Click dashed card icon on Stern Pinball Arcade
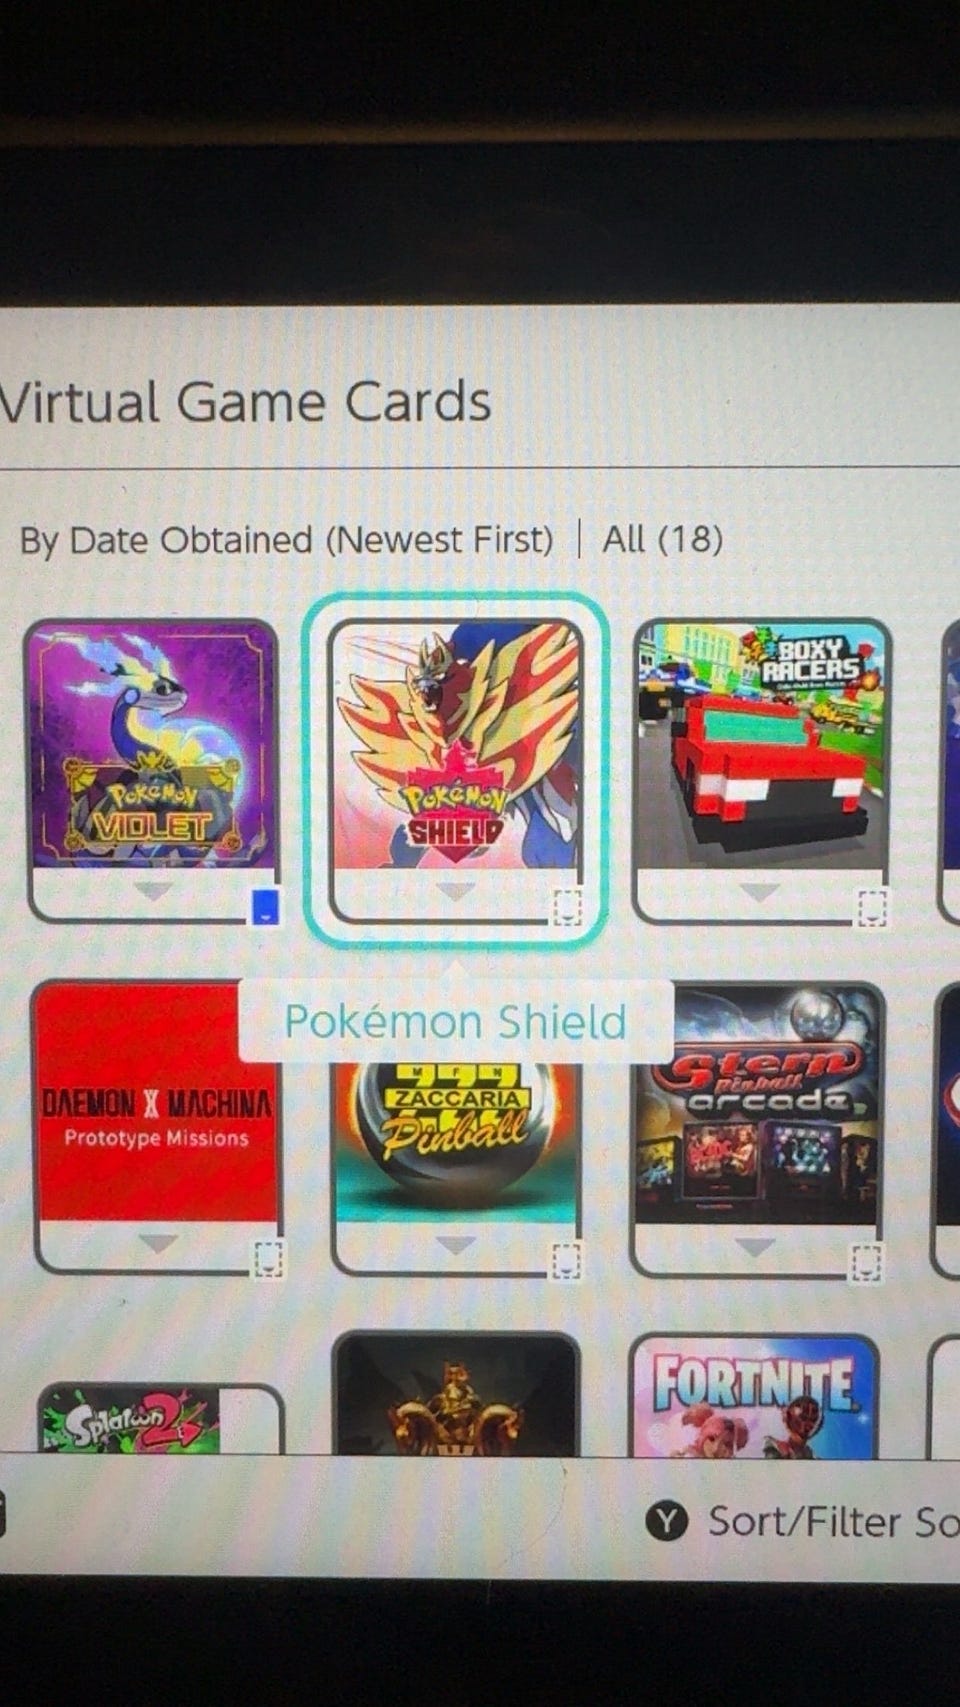This screenshot has height=1707, width=960. click(866, 1263)
